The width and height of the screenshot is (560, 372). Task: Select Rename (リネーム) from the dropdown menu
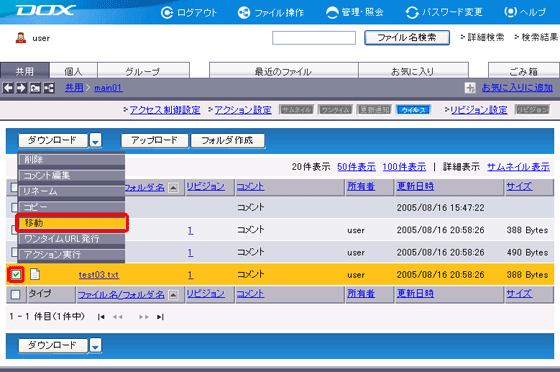click(x=71, y=191)
